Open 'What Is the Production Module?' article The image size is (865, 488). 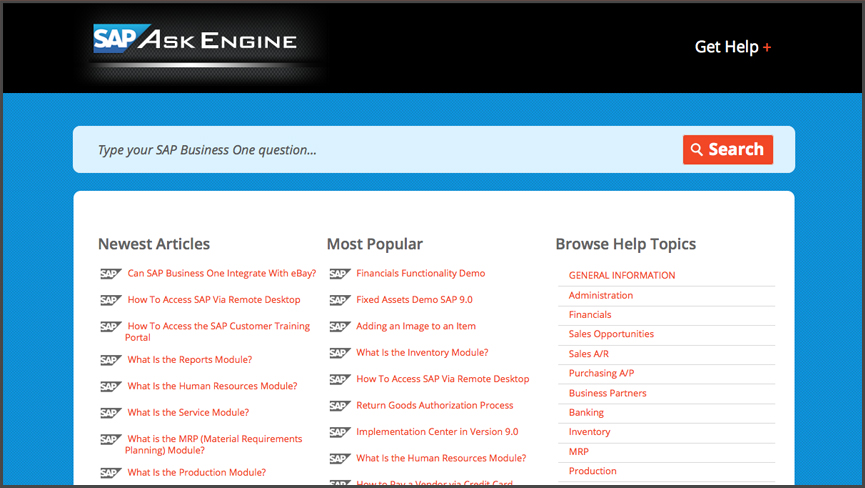[196, 473]
